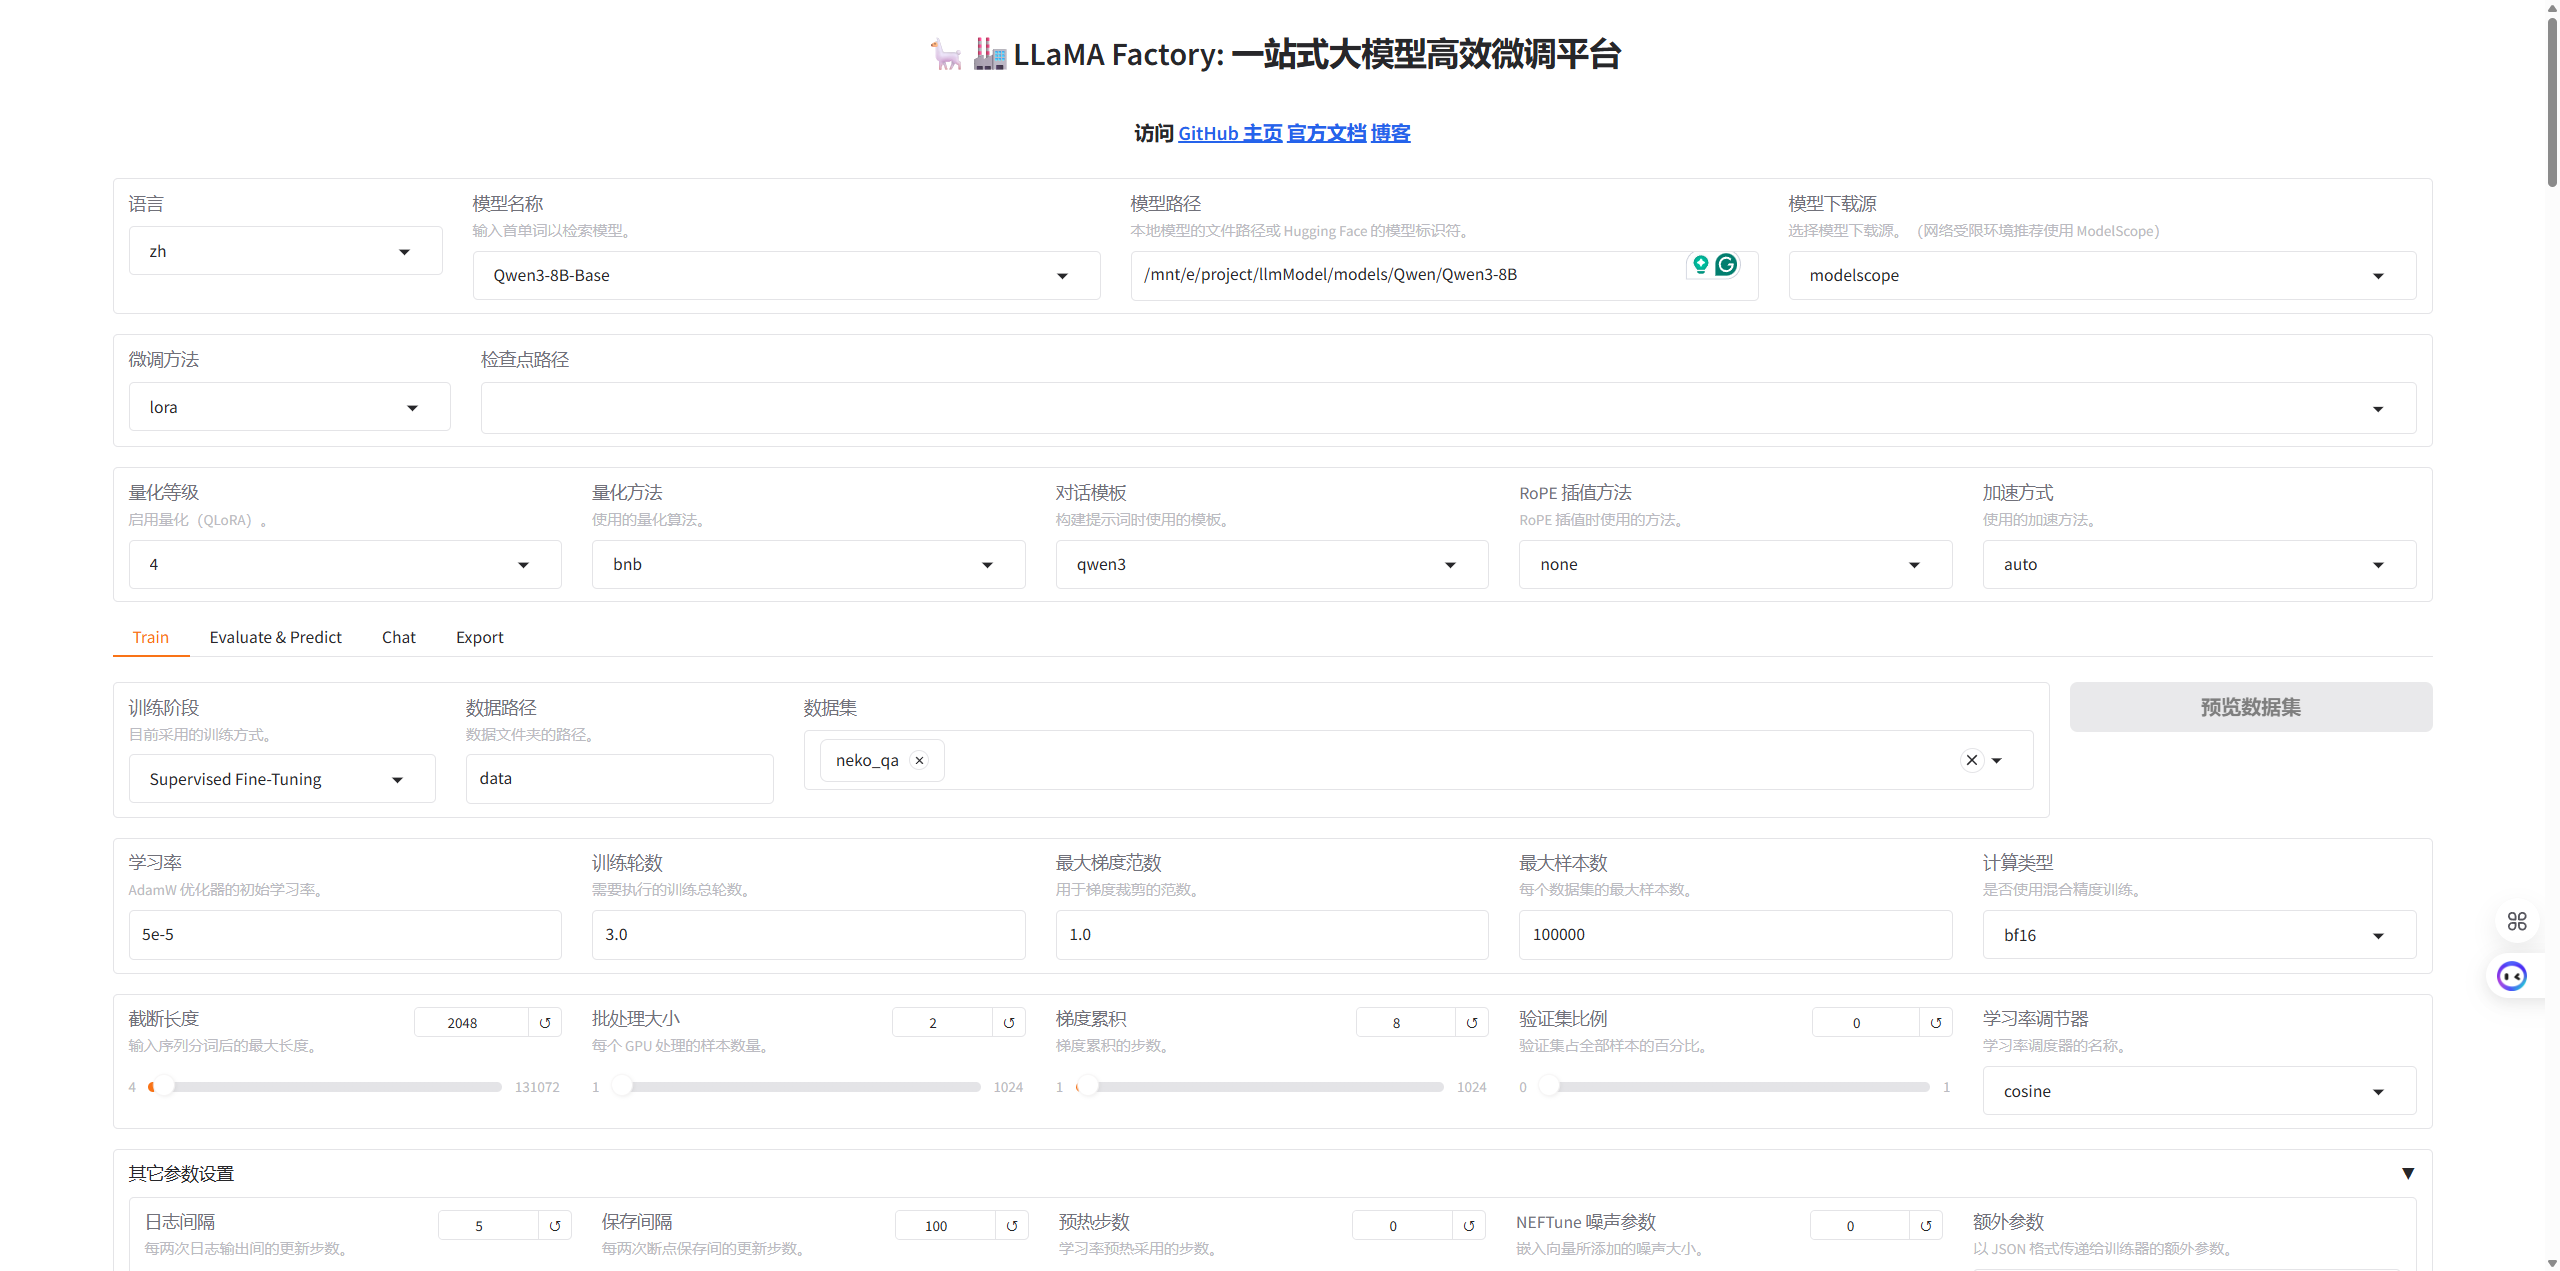Image resolution: width=2560 pixels, height=1271 pixels.
Task: Reset the 梯度累积 gradient accumulation value
Action: point(1472,1022)
